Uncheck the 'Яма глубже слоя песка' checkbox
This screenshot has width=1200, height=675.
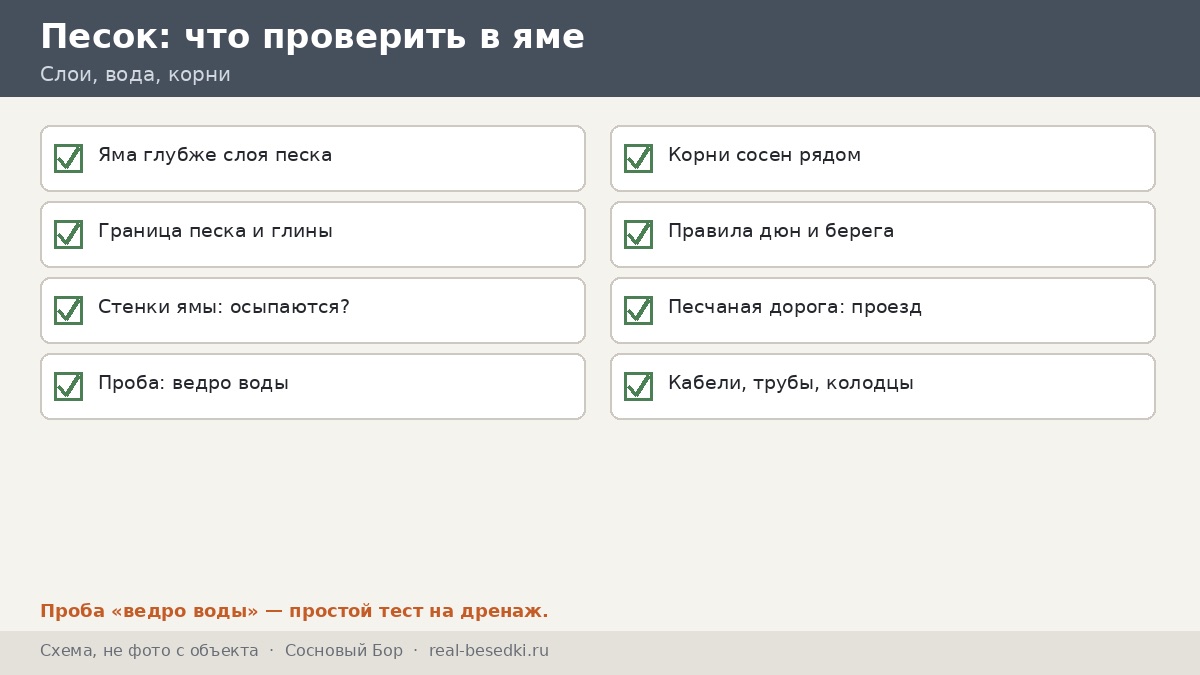click(x=68, y=158)
